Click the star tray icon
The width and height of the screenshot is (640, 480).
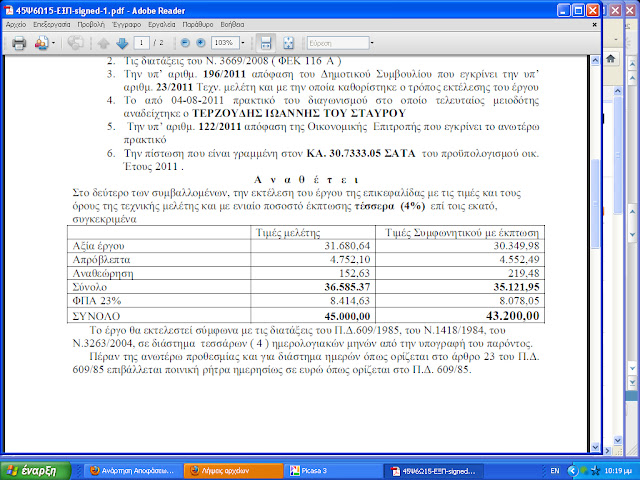(x=595, y=471)
